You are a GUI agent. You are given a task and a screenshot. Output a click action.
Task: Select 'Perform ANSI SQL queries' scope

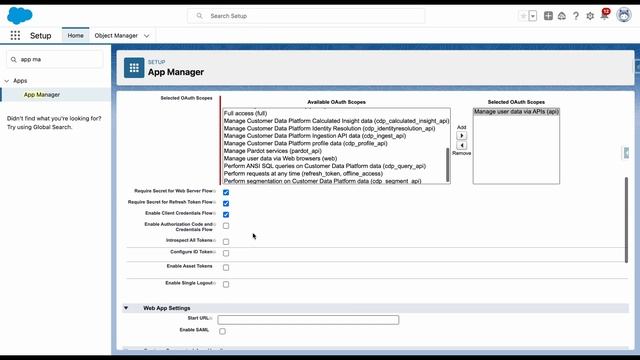tap(325, 166)
